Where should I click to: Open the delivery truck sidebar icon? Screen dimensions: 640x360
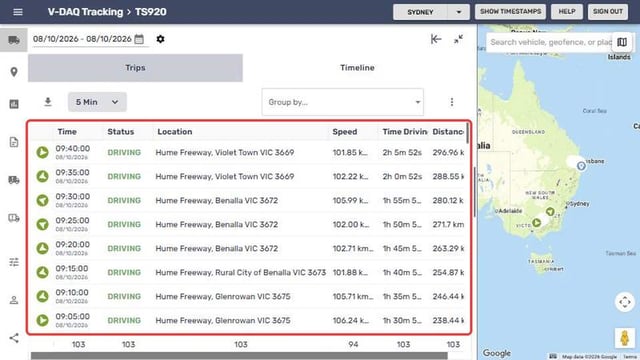tap(14, 180)
